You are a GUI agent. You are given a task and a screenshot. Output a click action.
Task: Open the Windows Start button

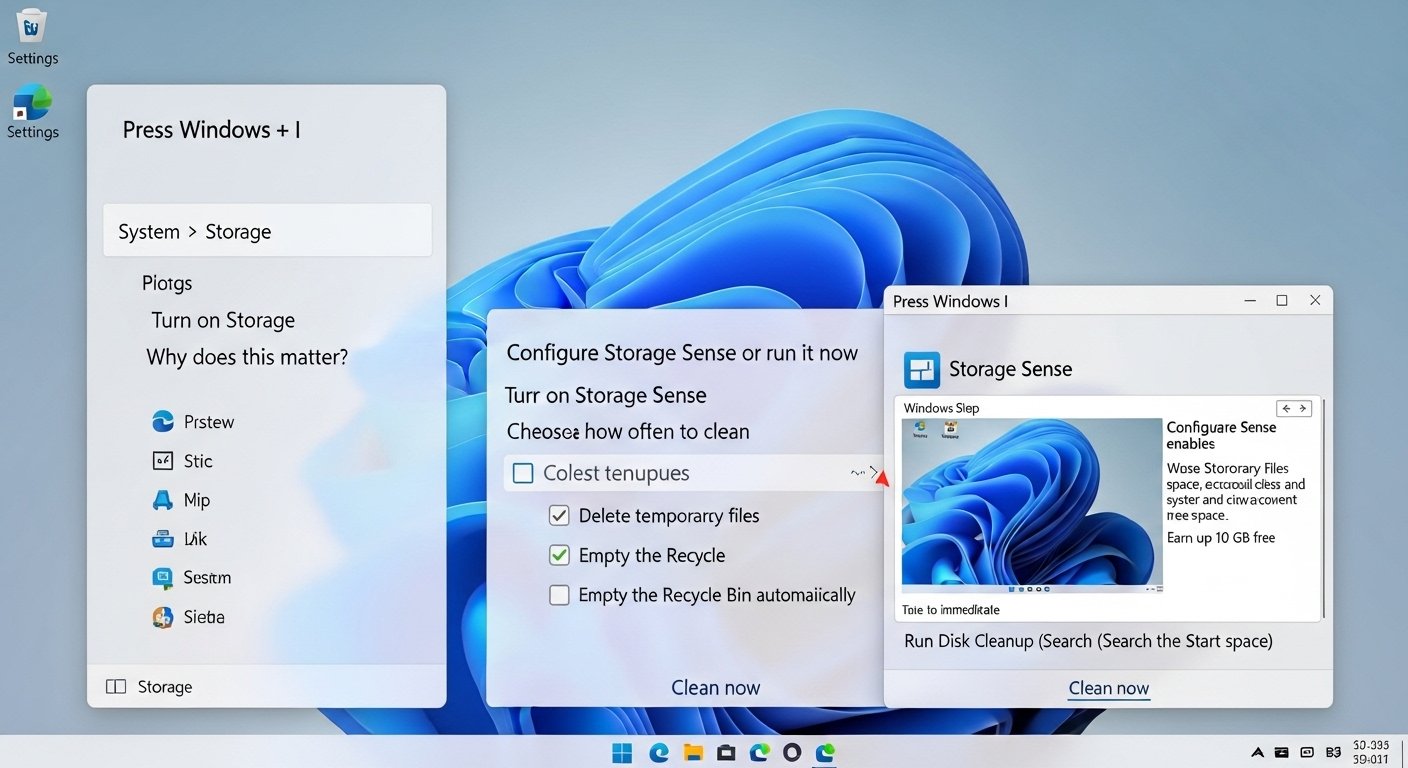[x=622, y=752]
